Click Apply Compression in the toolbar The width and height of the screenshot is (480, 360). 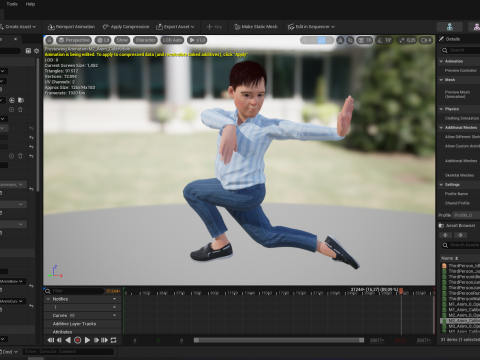[x=126, y=27]
